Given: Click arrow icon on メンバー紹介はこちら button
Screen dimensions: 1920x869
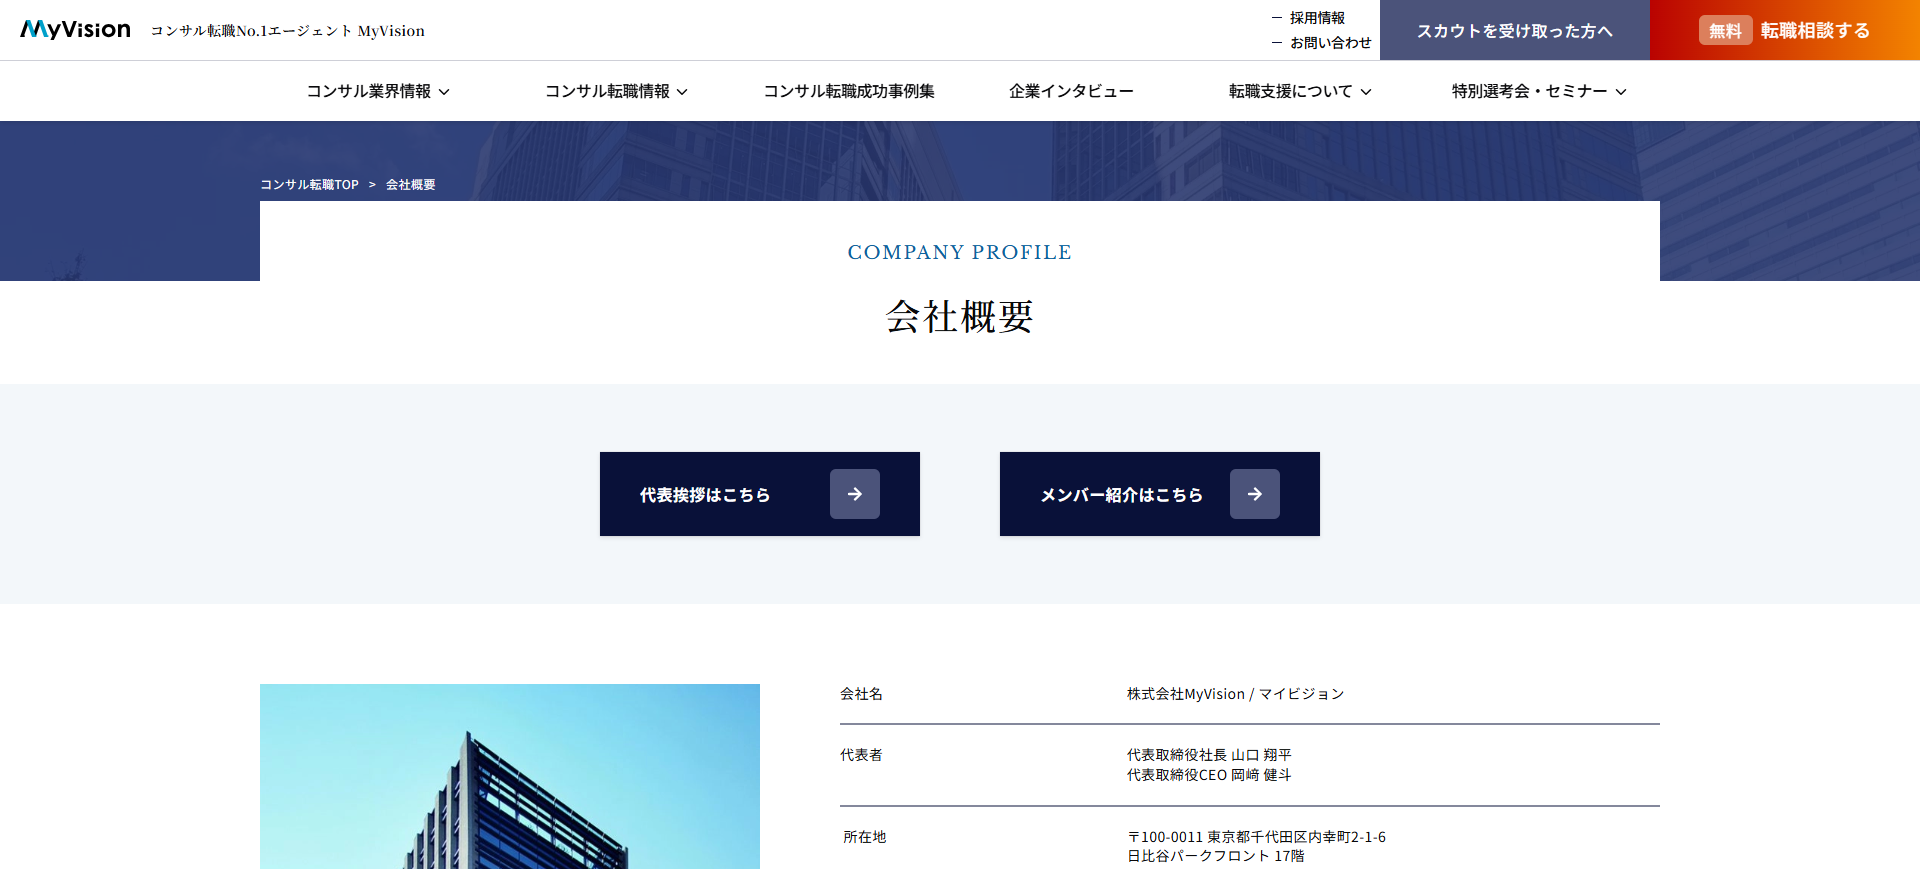Looking at the screenshot, I should coord(1255,494).
